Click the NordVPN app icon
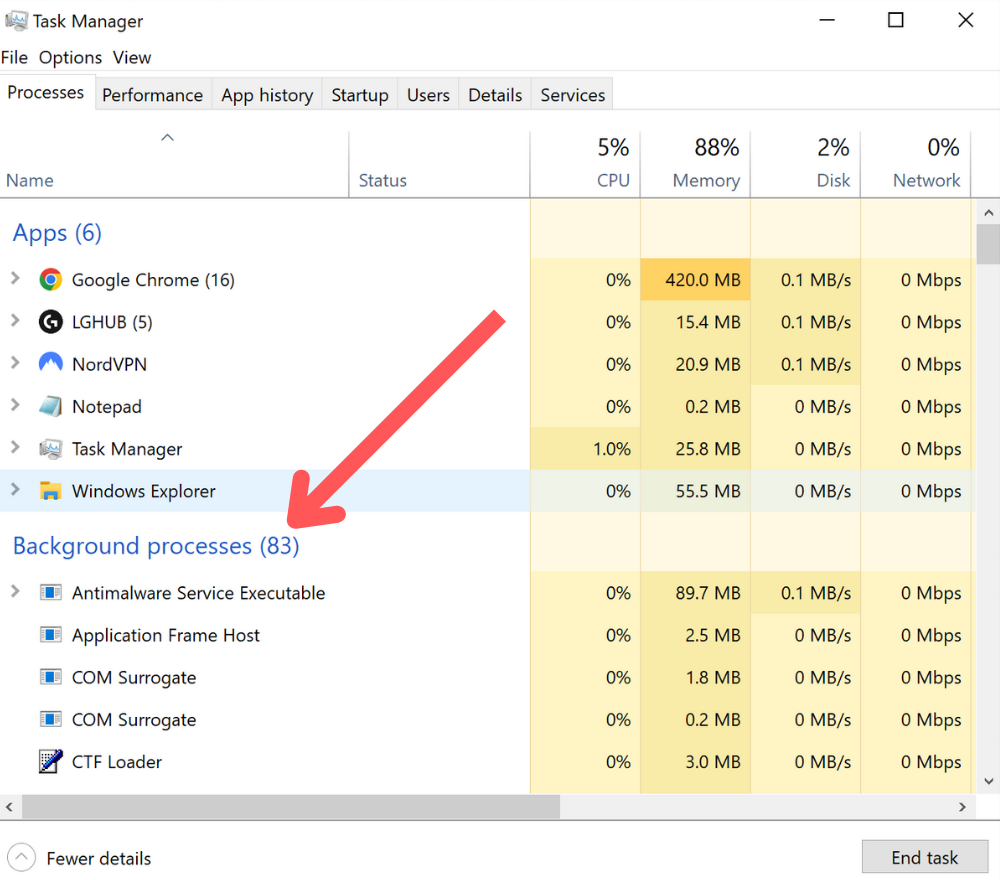 click(x=50, y=363)
